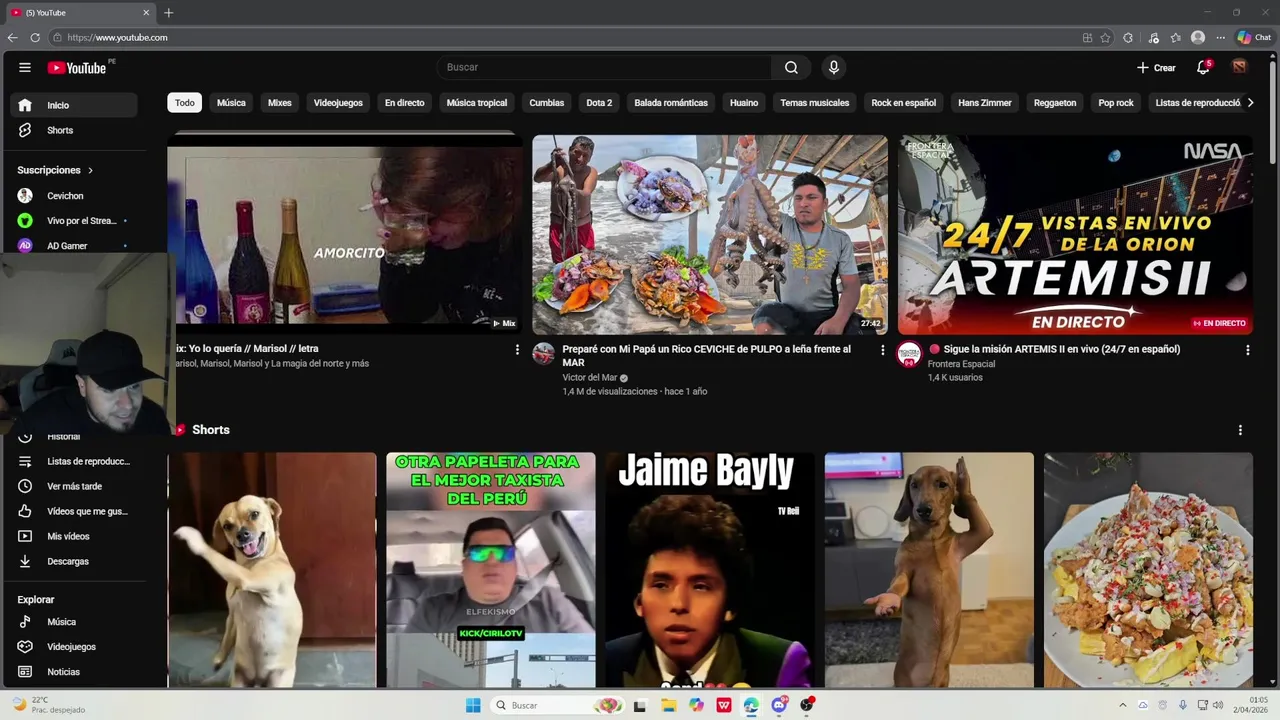This screenshot has height=720, width=1280.
Task: Click the browser address bar
Action: point(560,38)
